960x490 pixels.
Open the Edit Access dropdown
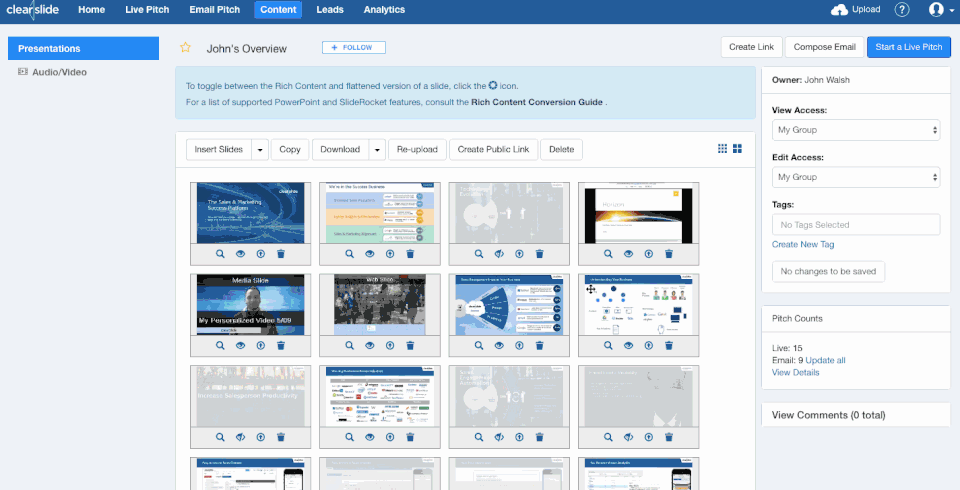(x=856, y=177)
